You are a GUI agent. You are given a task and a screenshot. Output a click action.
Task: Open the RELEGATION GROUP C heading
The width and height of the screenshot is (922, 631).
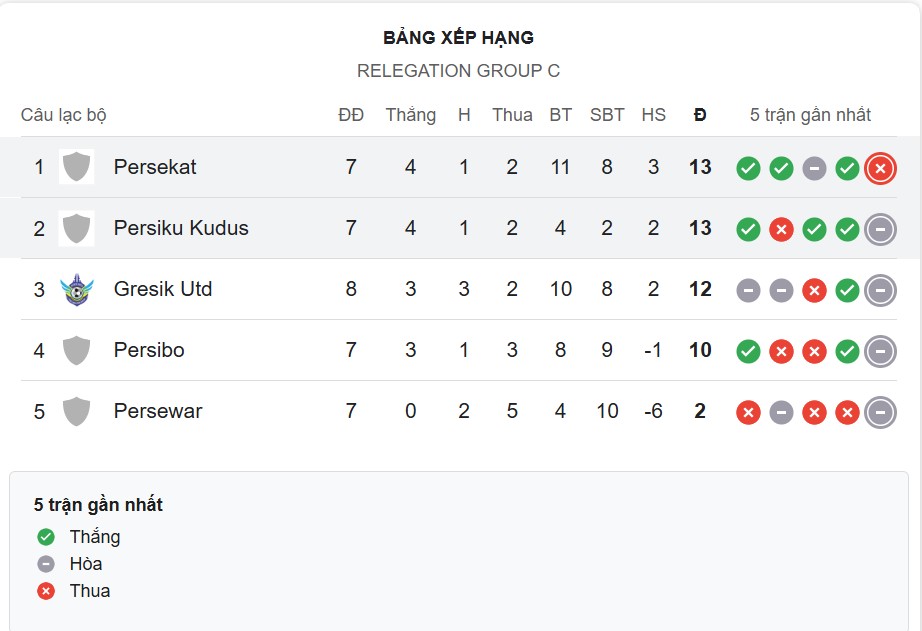pyautogui.click(x=461, y=71)
